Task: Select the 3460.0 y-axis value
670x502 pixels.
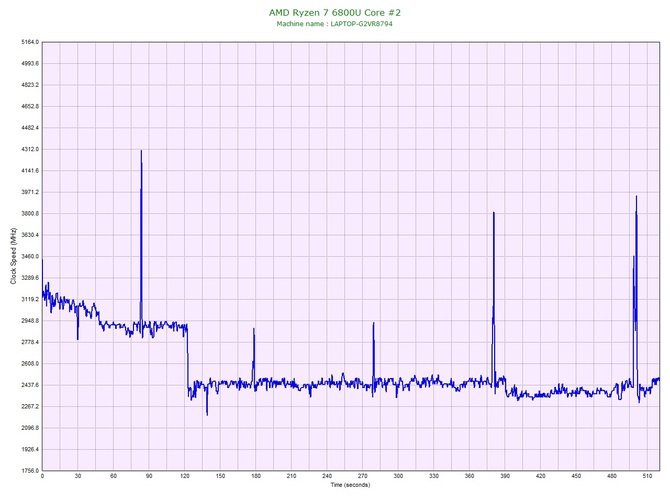Action: pyautogui.click(x=30, y=256)
